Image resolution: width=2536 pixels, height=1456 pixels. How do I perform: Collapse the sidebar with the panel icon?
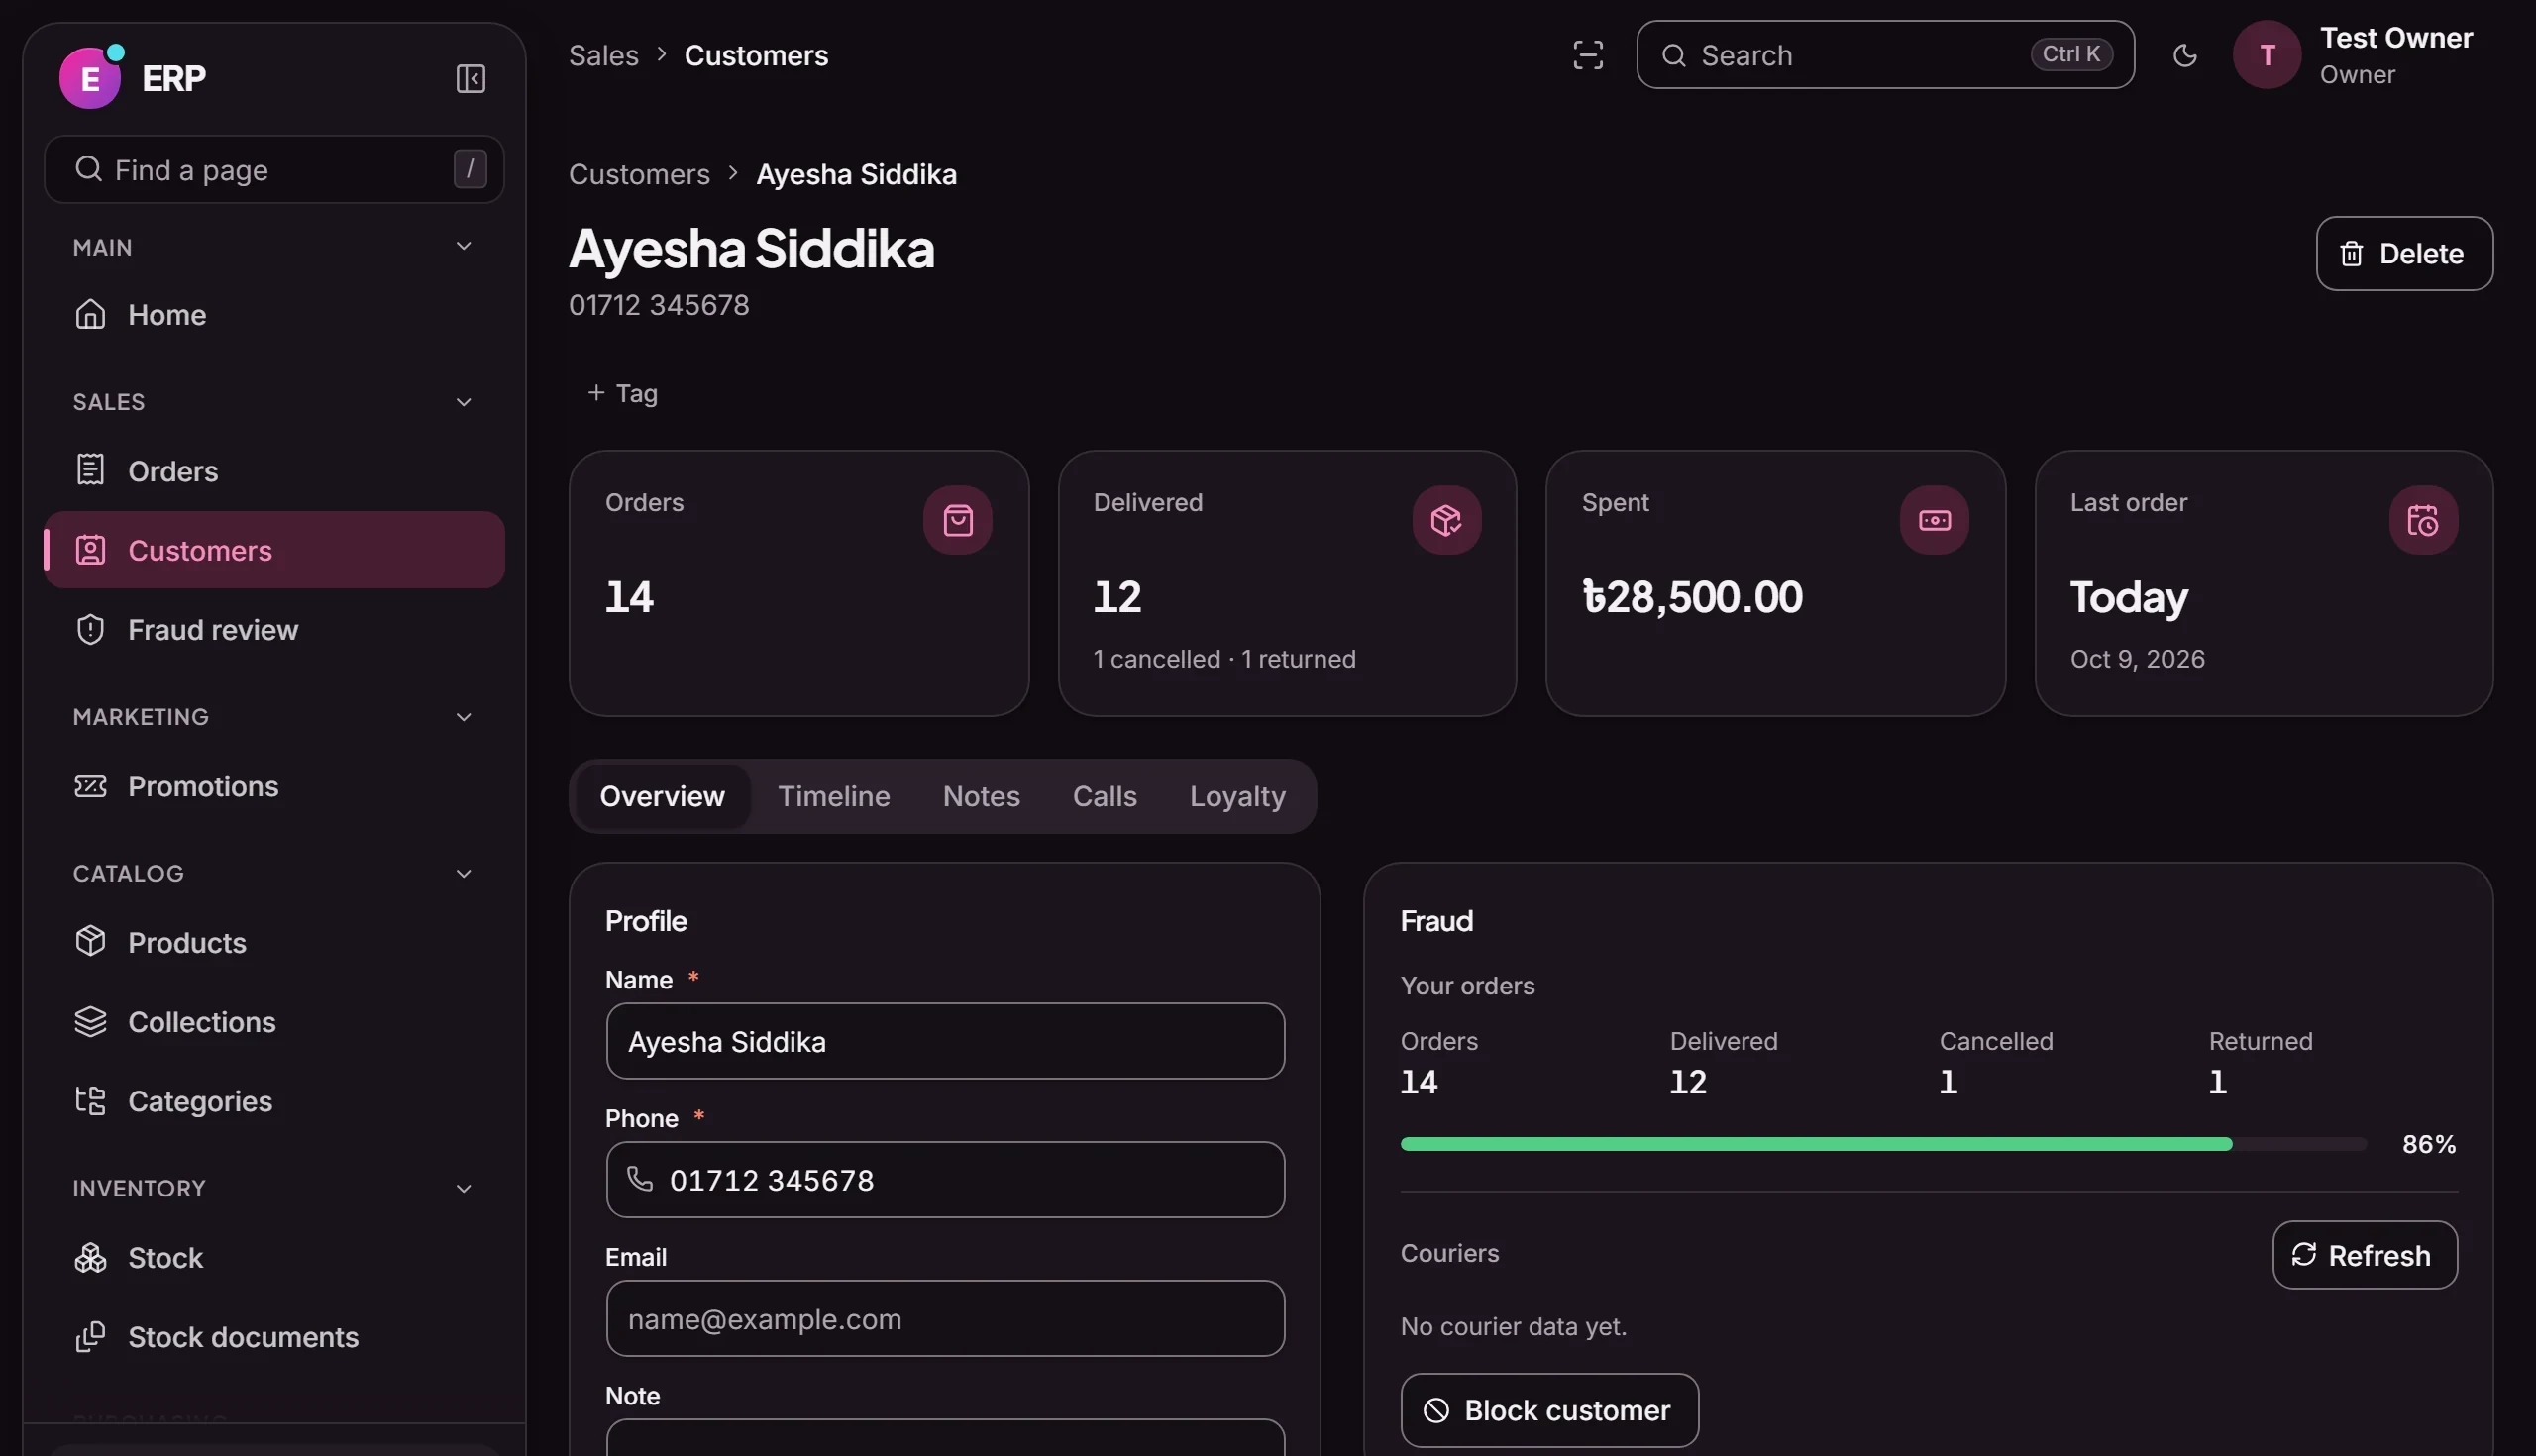(x=470, y=78)
